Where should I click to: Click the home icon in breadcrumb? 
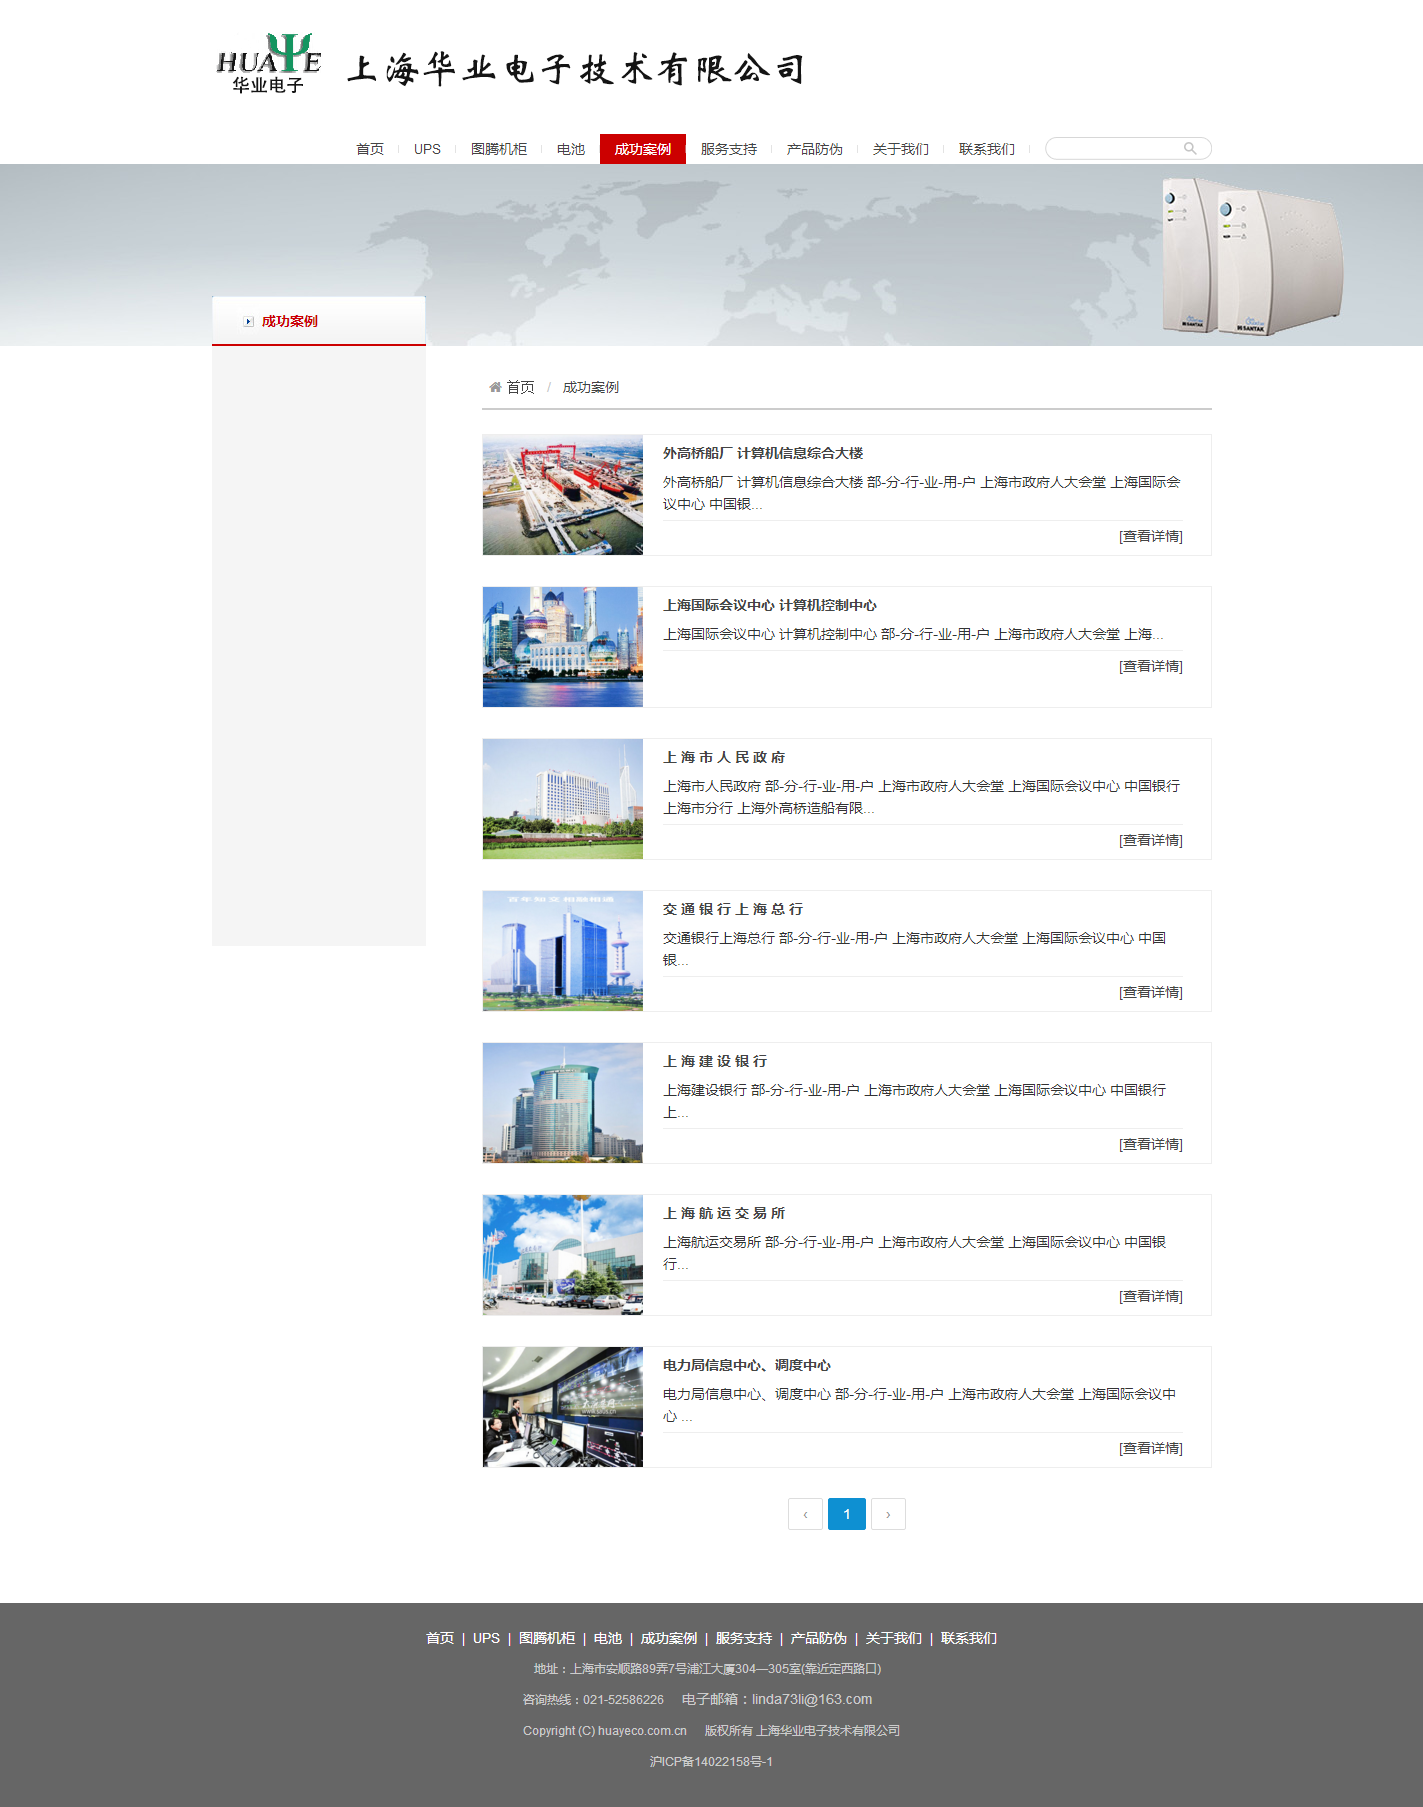click(495, 387)
